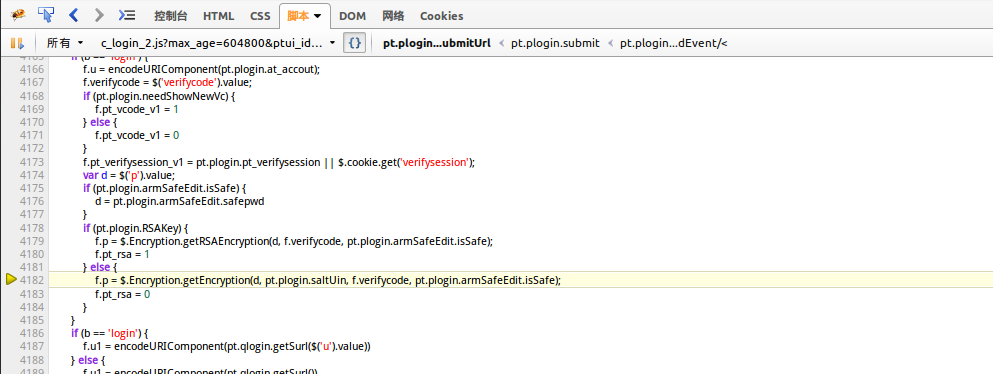This screenshot has width=993, height=374.
Task: Toggle breakpoint at line number 4174
Action: tap(32, 175)
